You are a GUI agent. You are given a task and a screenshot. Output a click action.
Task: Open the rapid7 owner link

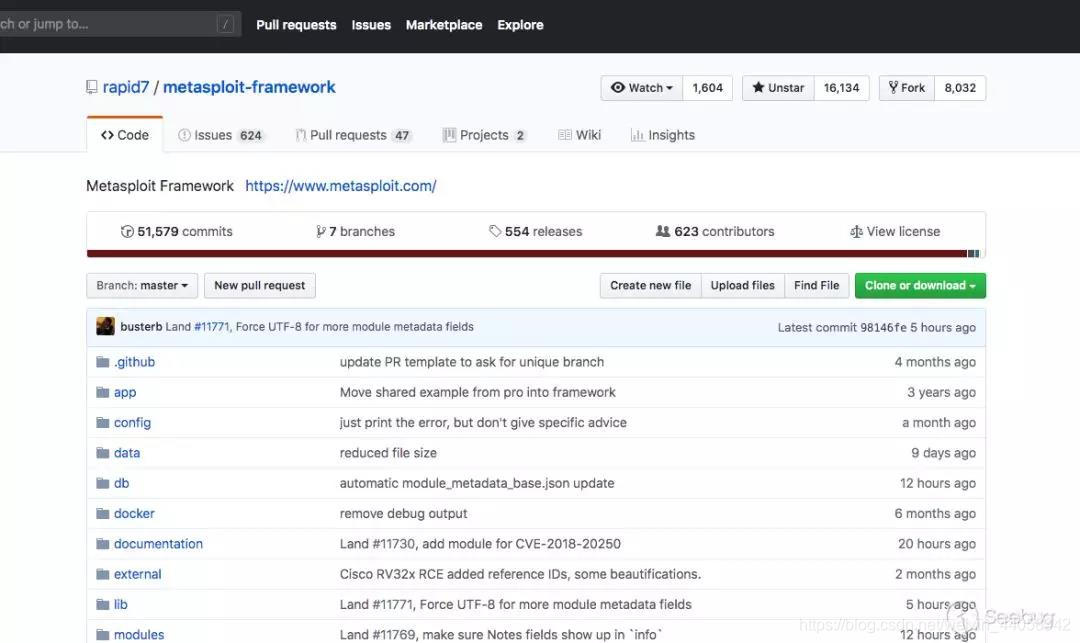(126, 87)
